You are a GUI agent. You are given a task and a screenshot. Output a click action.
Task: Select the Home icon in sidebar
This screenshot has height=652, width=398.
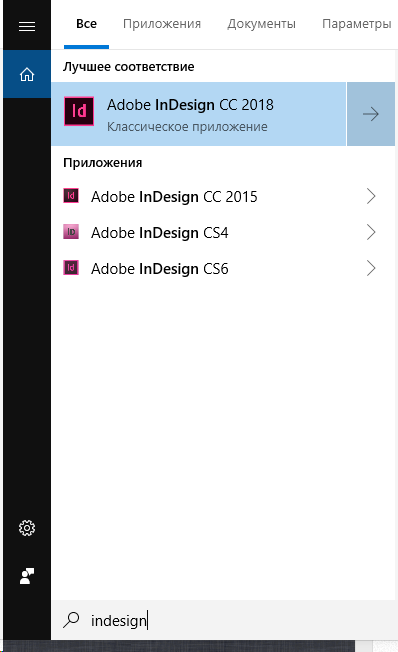point(27,74)
